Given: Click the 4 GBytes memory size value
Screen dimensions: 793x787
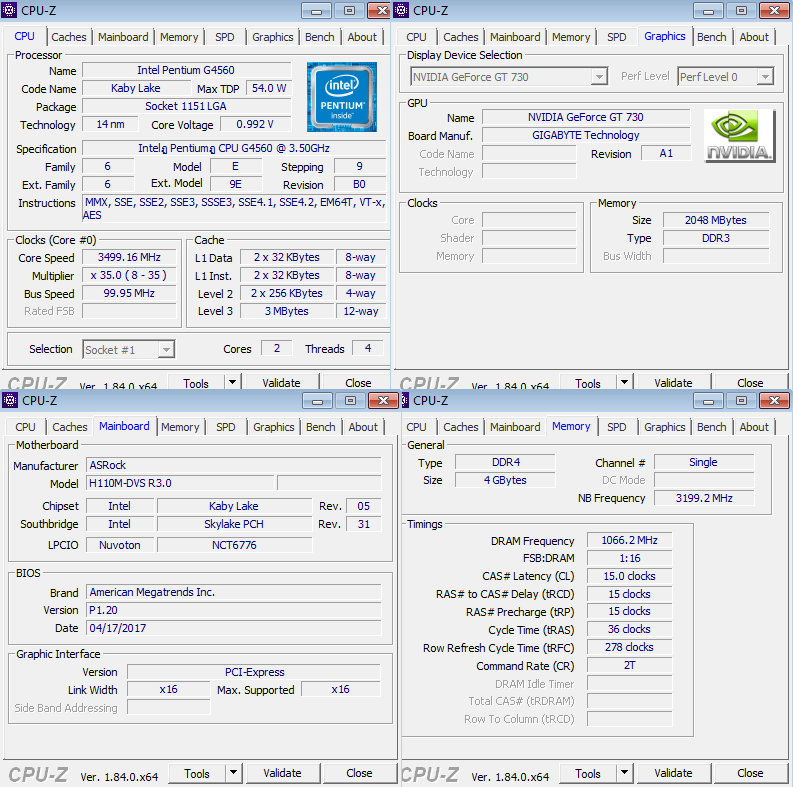Looking at the screenshot, I should 505,480.
